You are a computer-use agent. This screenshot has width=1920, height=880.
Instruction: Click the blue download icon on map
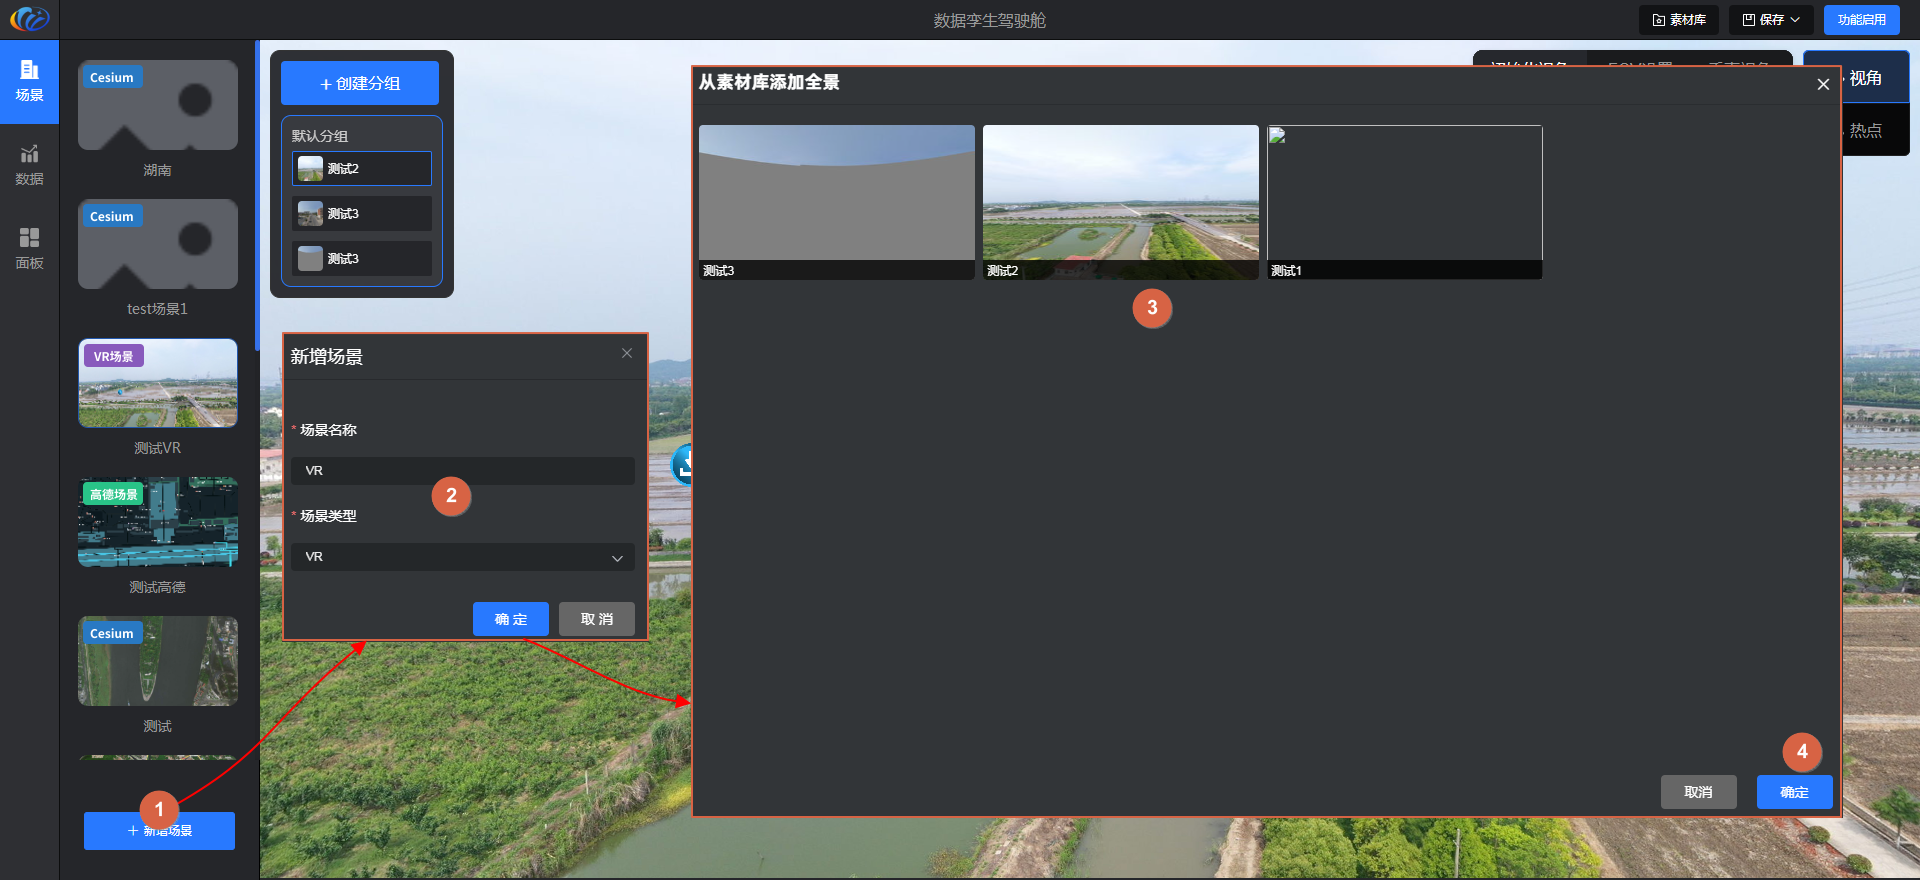[684, 464]
